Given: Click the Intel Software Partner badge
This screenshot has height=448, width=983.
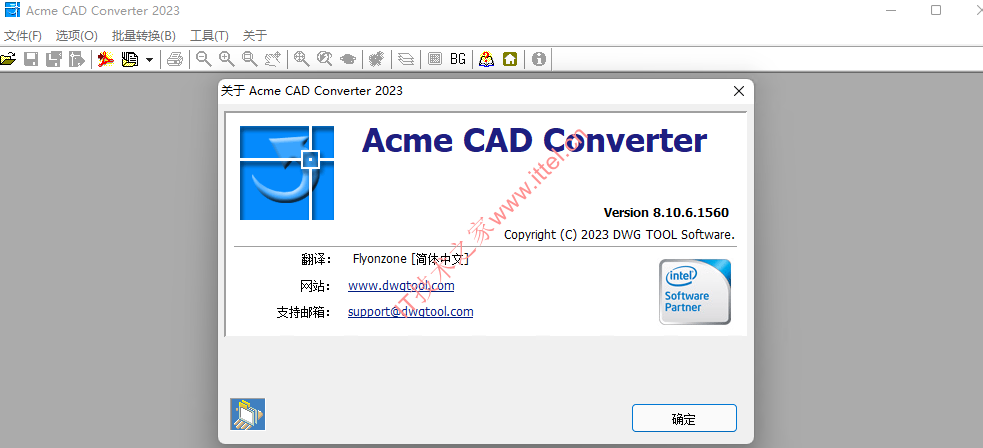Looking at the screenshot, I should click(x=695, y=292).
